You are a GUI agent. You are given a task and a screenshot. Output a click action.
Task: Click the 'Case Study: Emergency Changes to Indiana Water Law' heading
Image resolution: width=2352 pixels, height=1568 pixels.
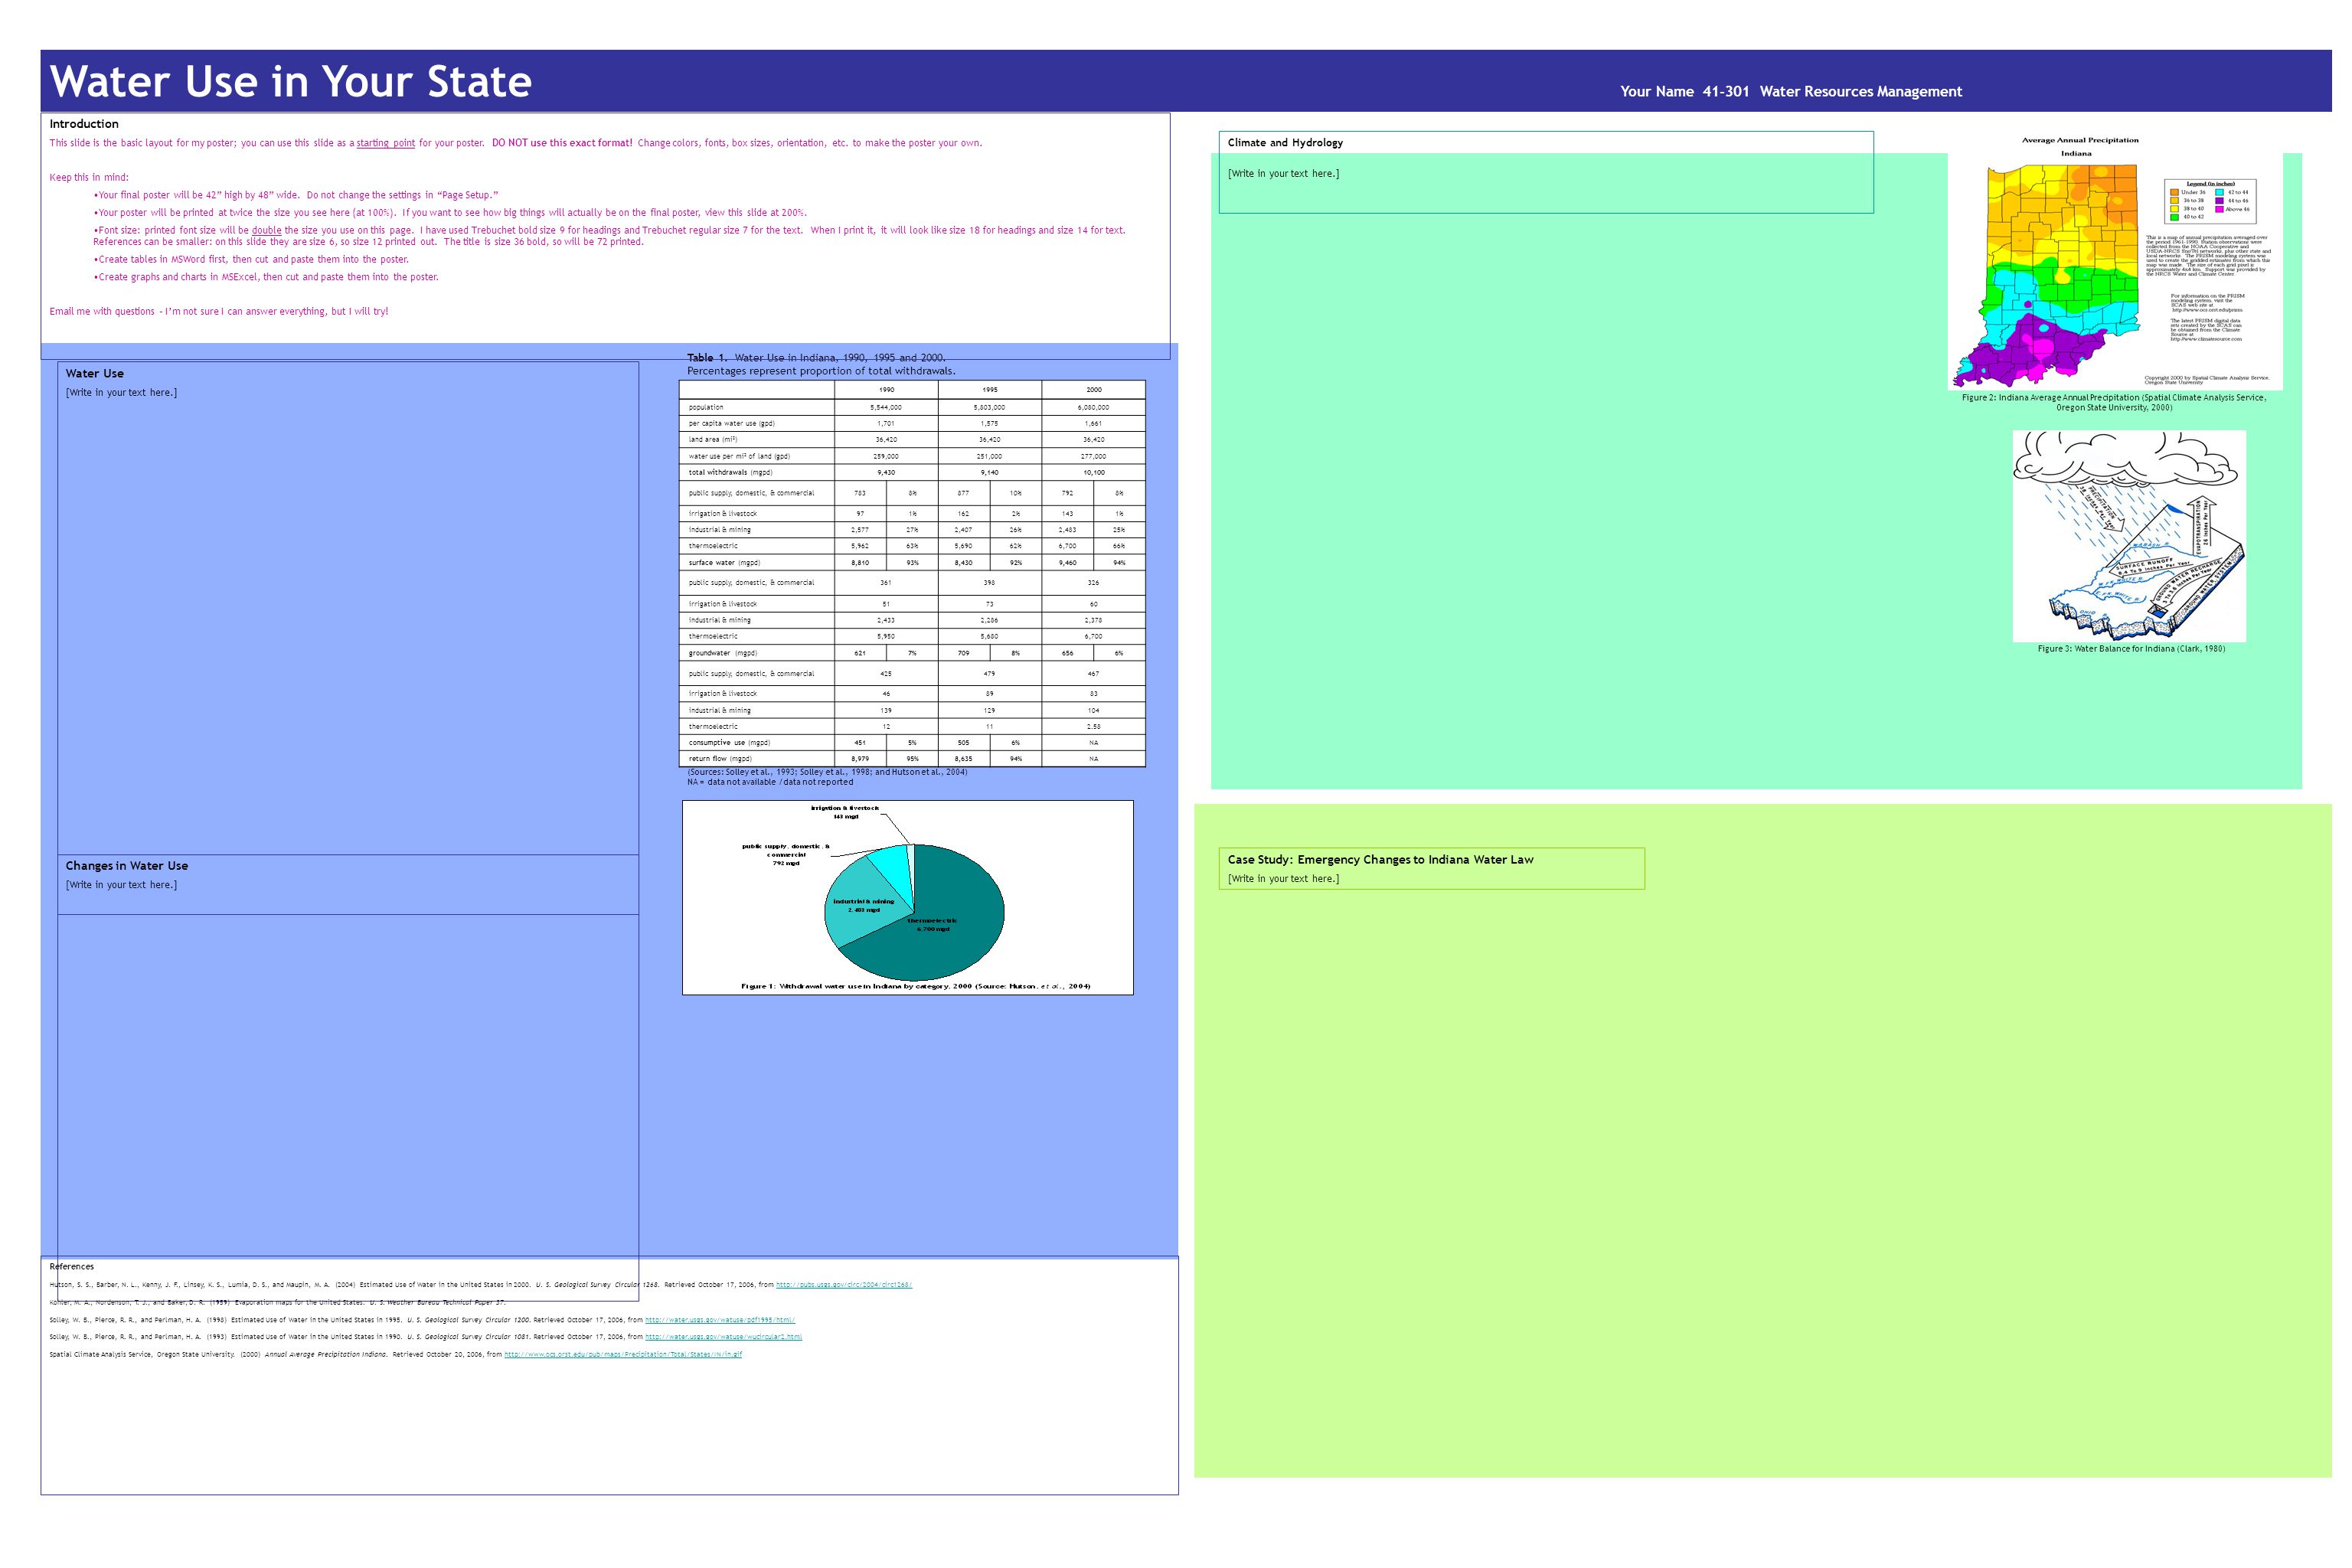[x=1380, y=860]
